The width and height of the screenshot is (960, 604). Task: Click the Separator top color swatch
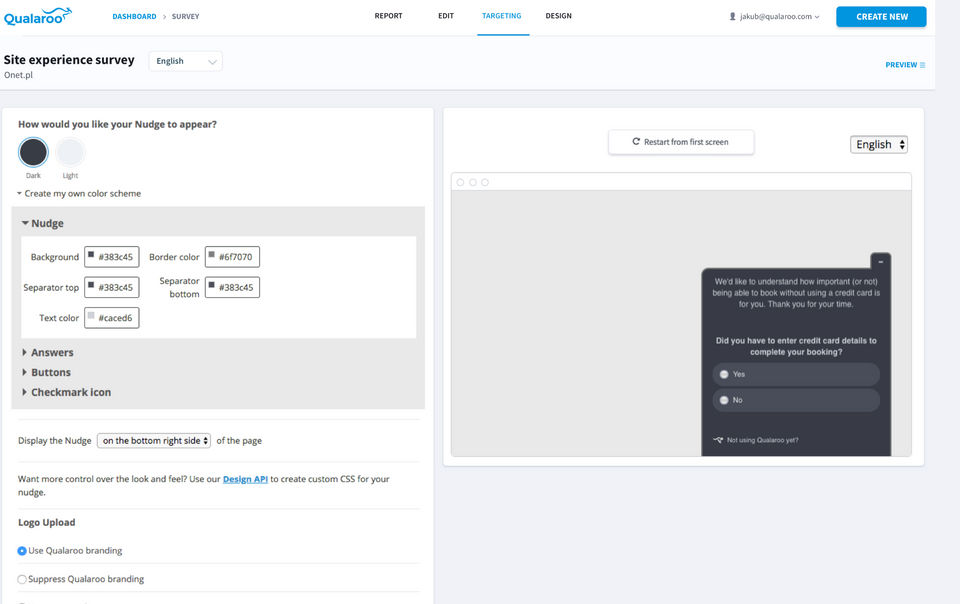[x=91, y=285]
